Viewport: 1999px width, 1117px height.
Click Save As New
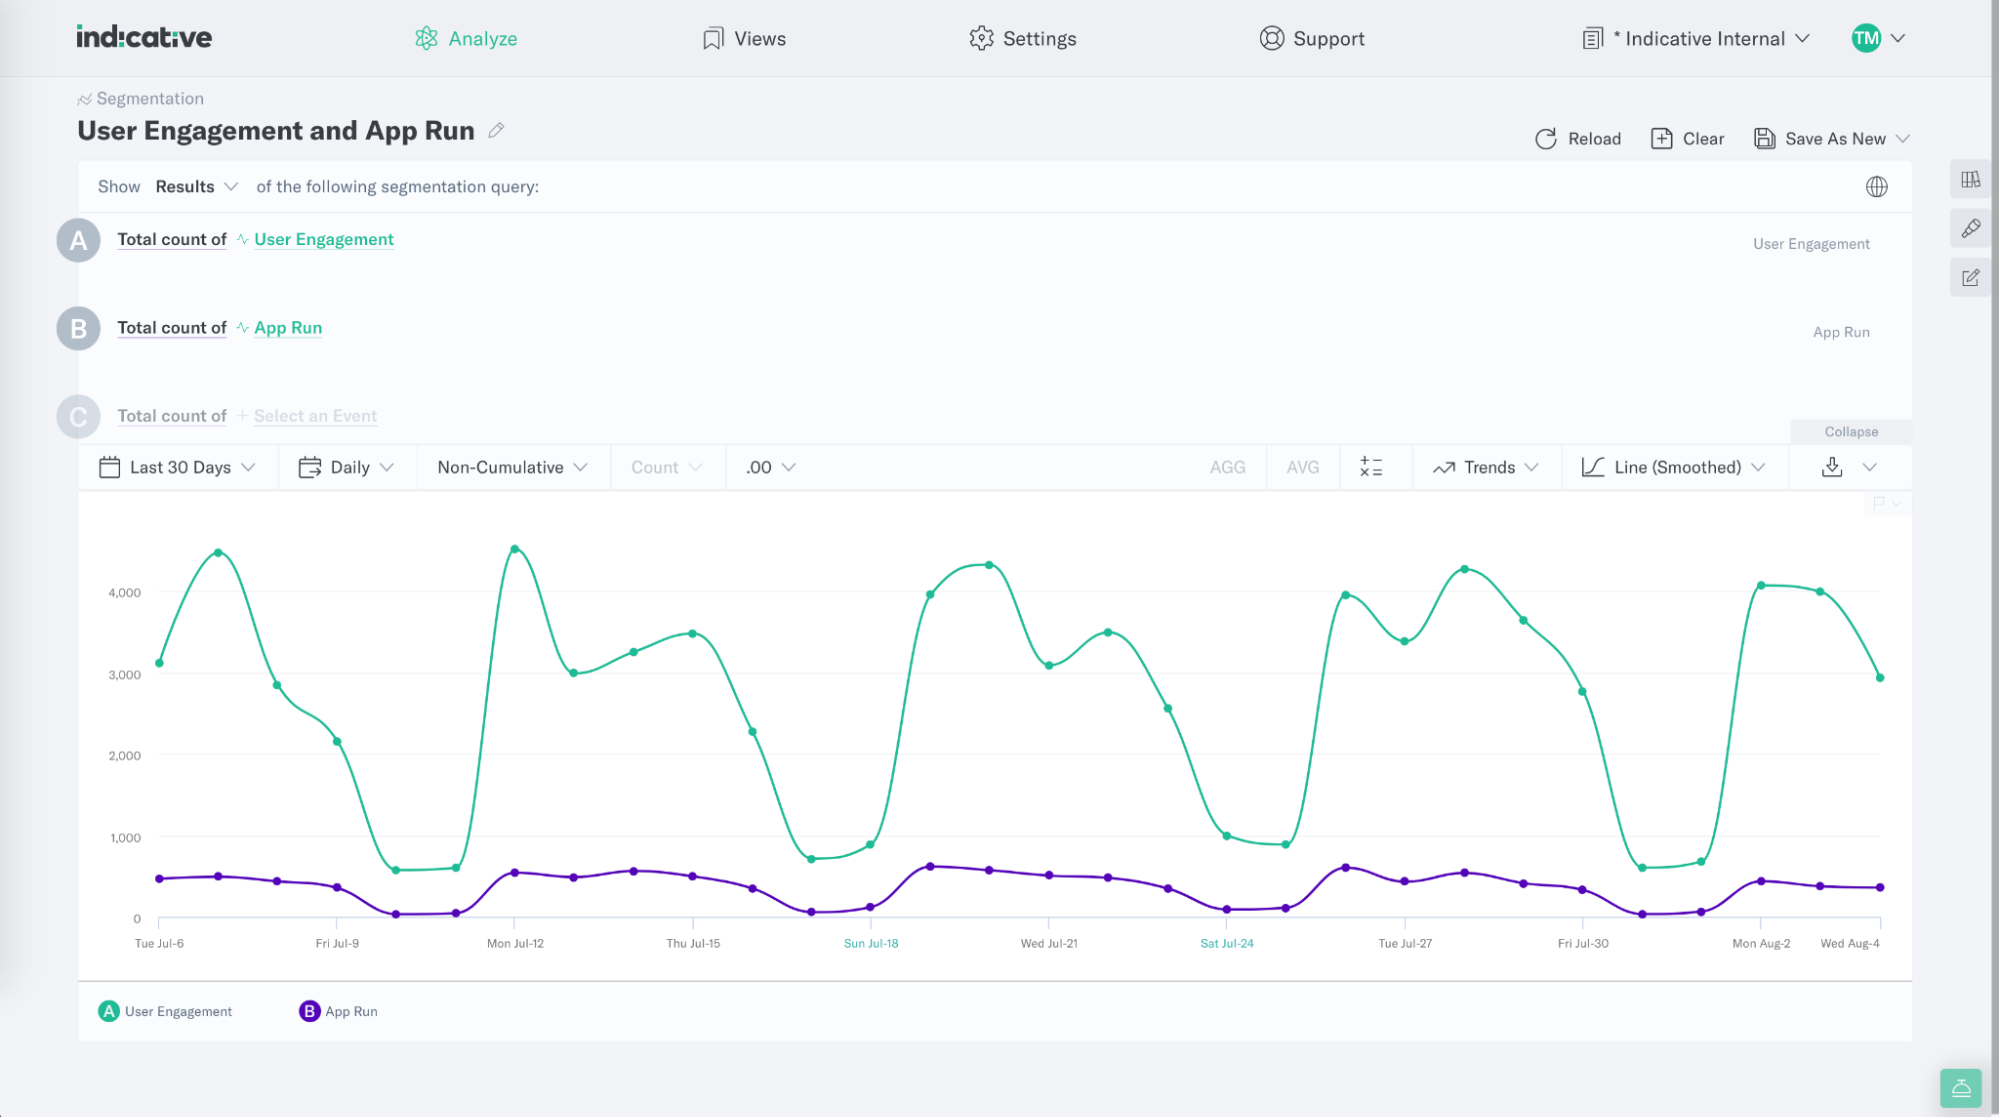coord(1820,138)
